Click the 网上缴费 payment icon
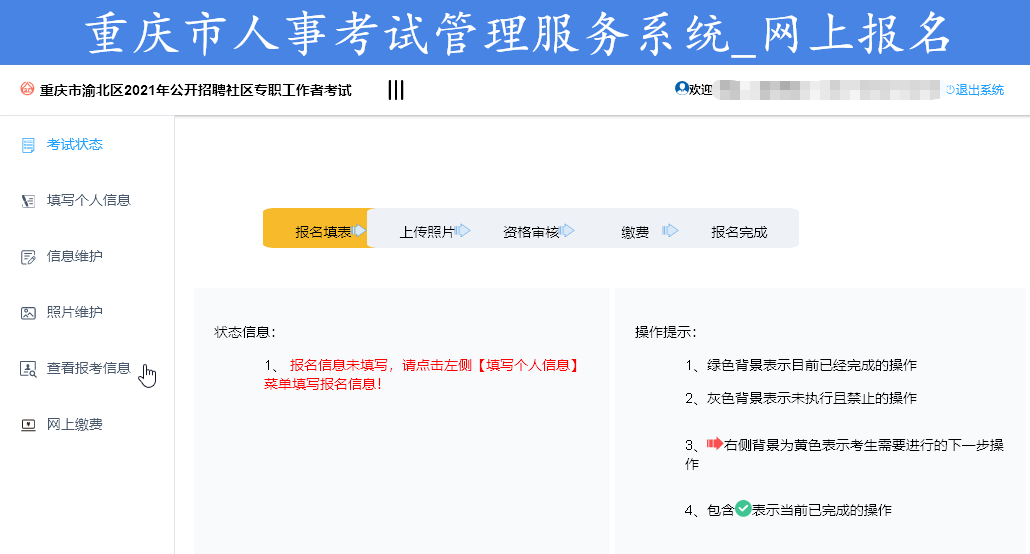Image resolution: width=1030 pixels, height=554 pixels. tap(28, 425)
